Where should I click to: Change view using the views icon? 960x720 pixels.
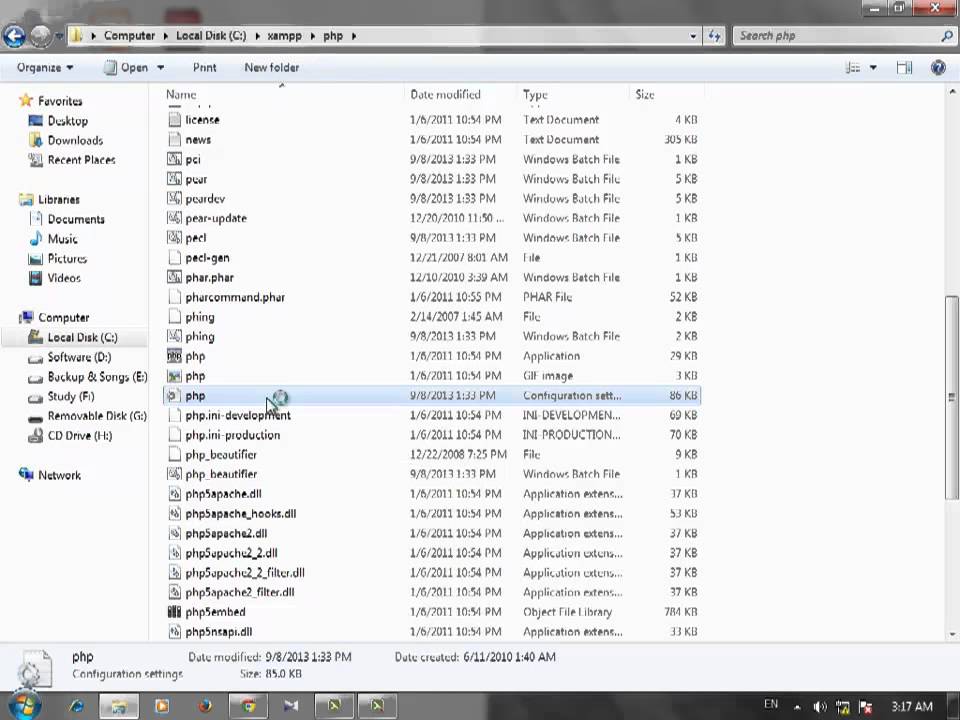pyautogui.click(x=853, y=67)
